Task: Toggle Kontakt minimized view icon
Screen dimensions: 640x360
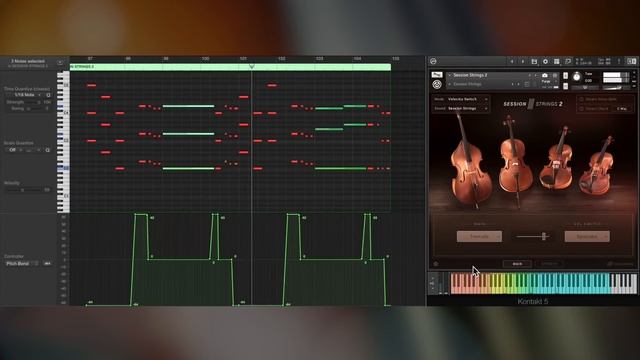Action: click(568, 61)
